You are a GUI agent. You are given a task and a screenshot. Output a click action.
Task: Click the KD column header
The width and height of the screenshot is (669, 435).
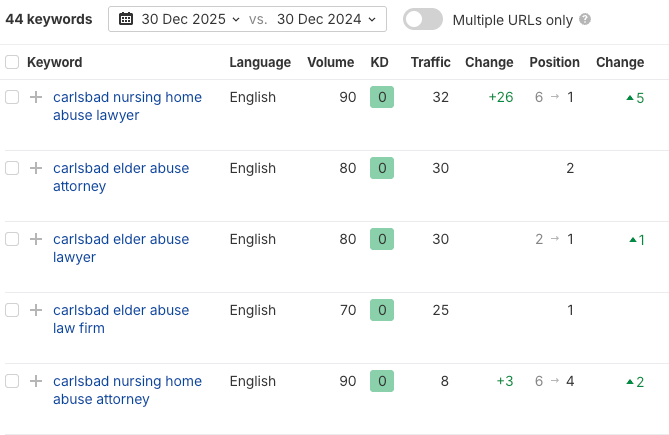(379, 62)
